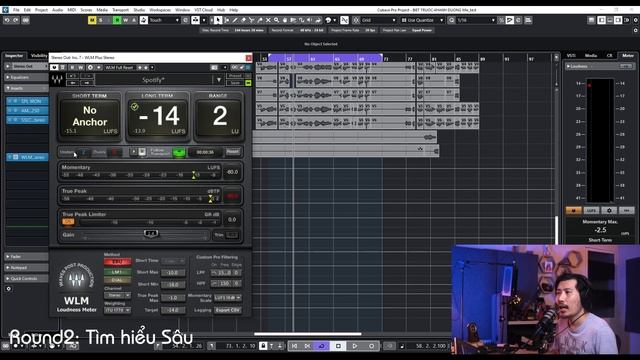This screenshot has height=360, width=640.
Task: Open the Channel Stereo dropdown
Action: (118, 296)
